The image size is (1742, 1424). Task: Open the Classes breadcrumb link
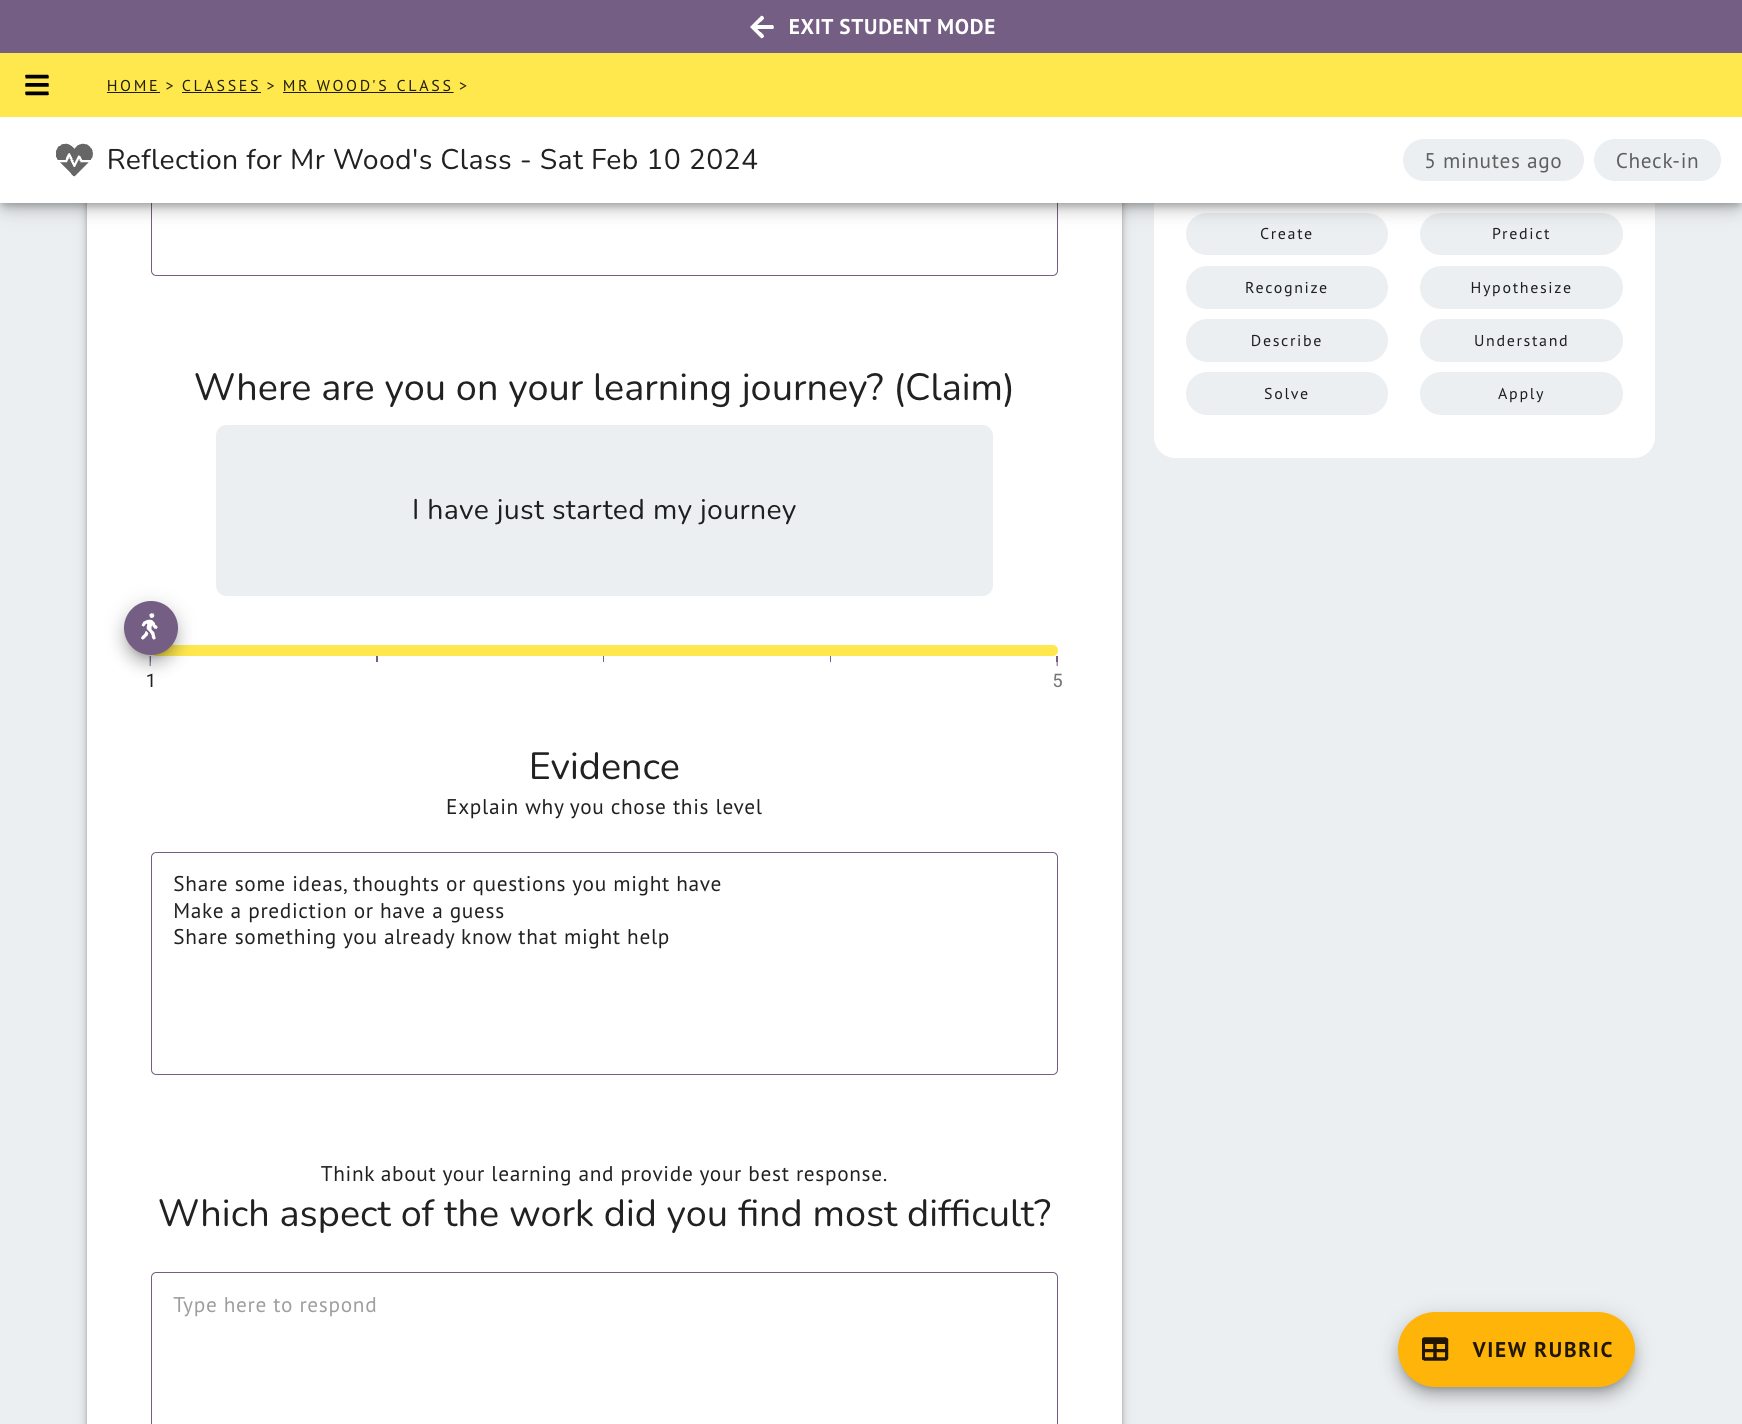[221, 86]
